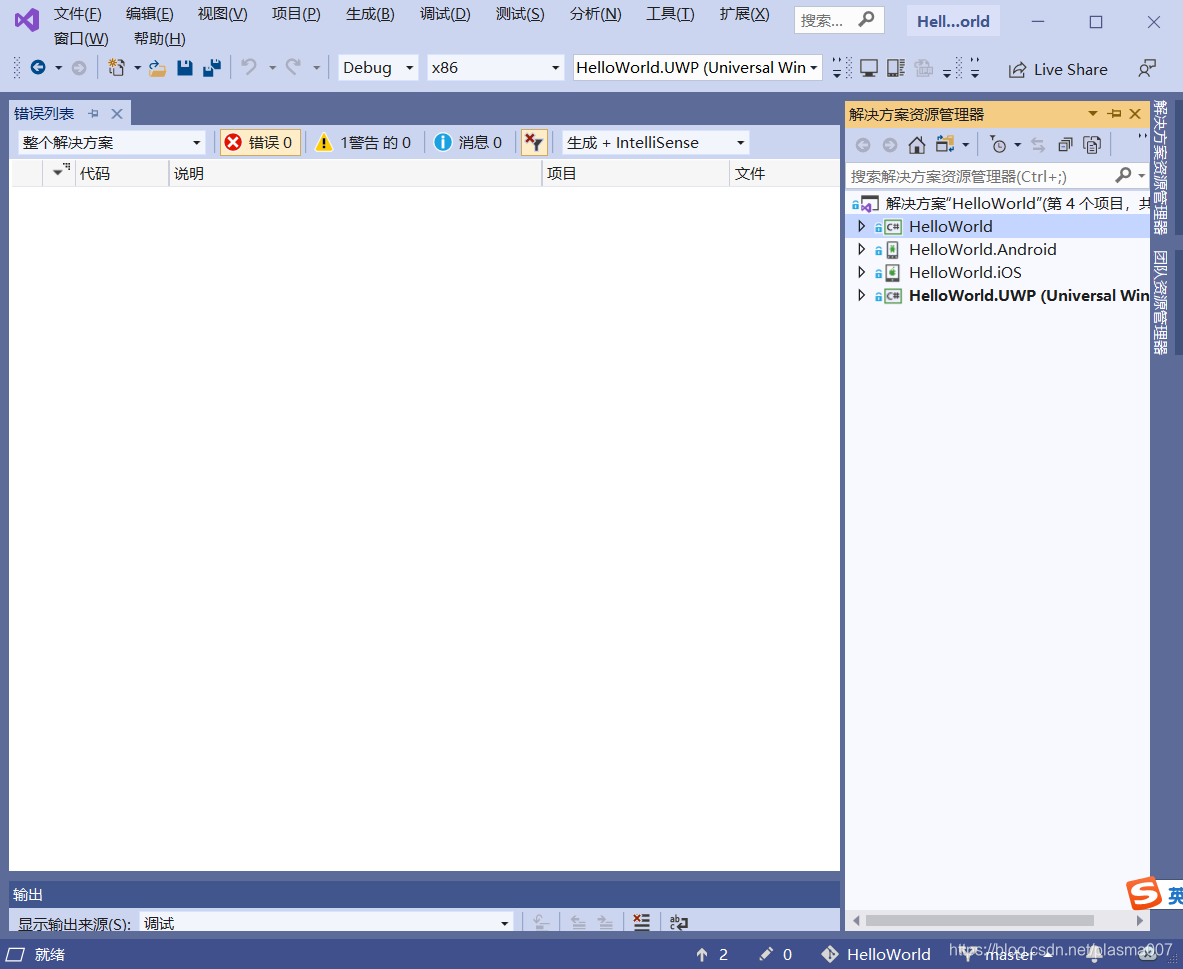Viewport: 1183px width, 969px height.
Task: Click the device and list icon
Action: (x=896, y=69)
